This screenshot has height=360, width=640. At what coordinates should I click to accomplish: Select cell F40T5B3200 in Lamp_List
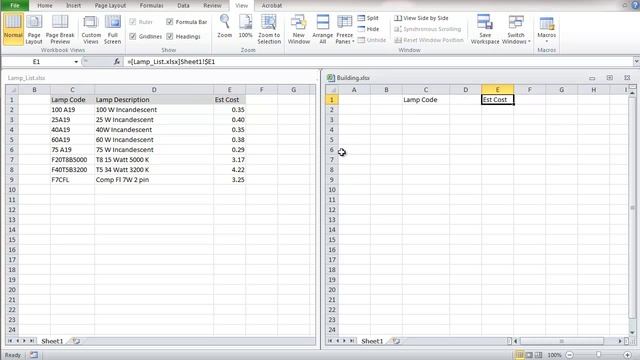(x=72, y=170)
